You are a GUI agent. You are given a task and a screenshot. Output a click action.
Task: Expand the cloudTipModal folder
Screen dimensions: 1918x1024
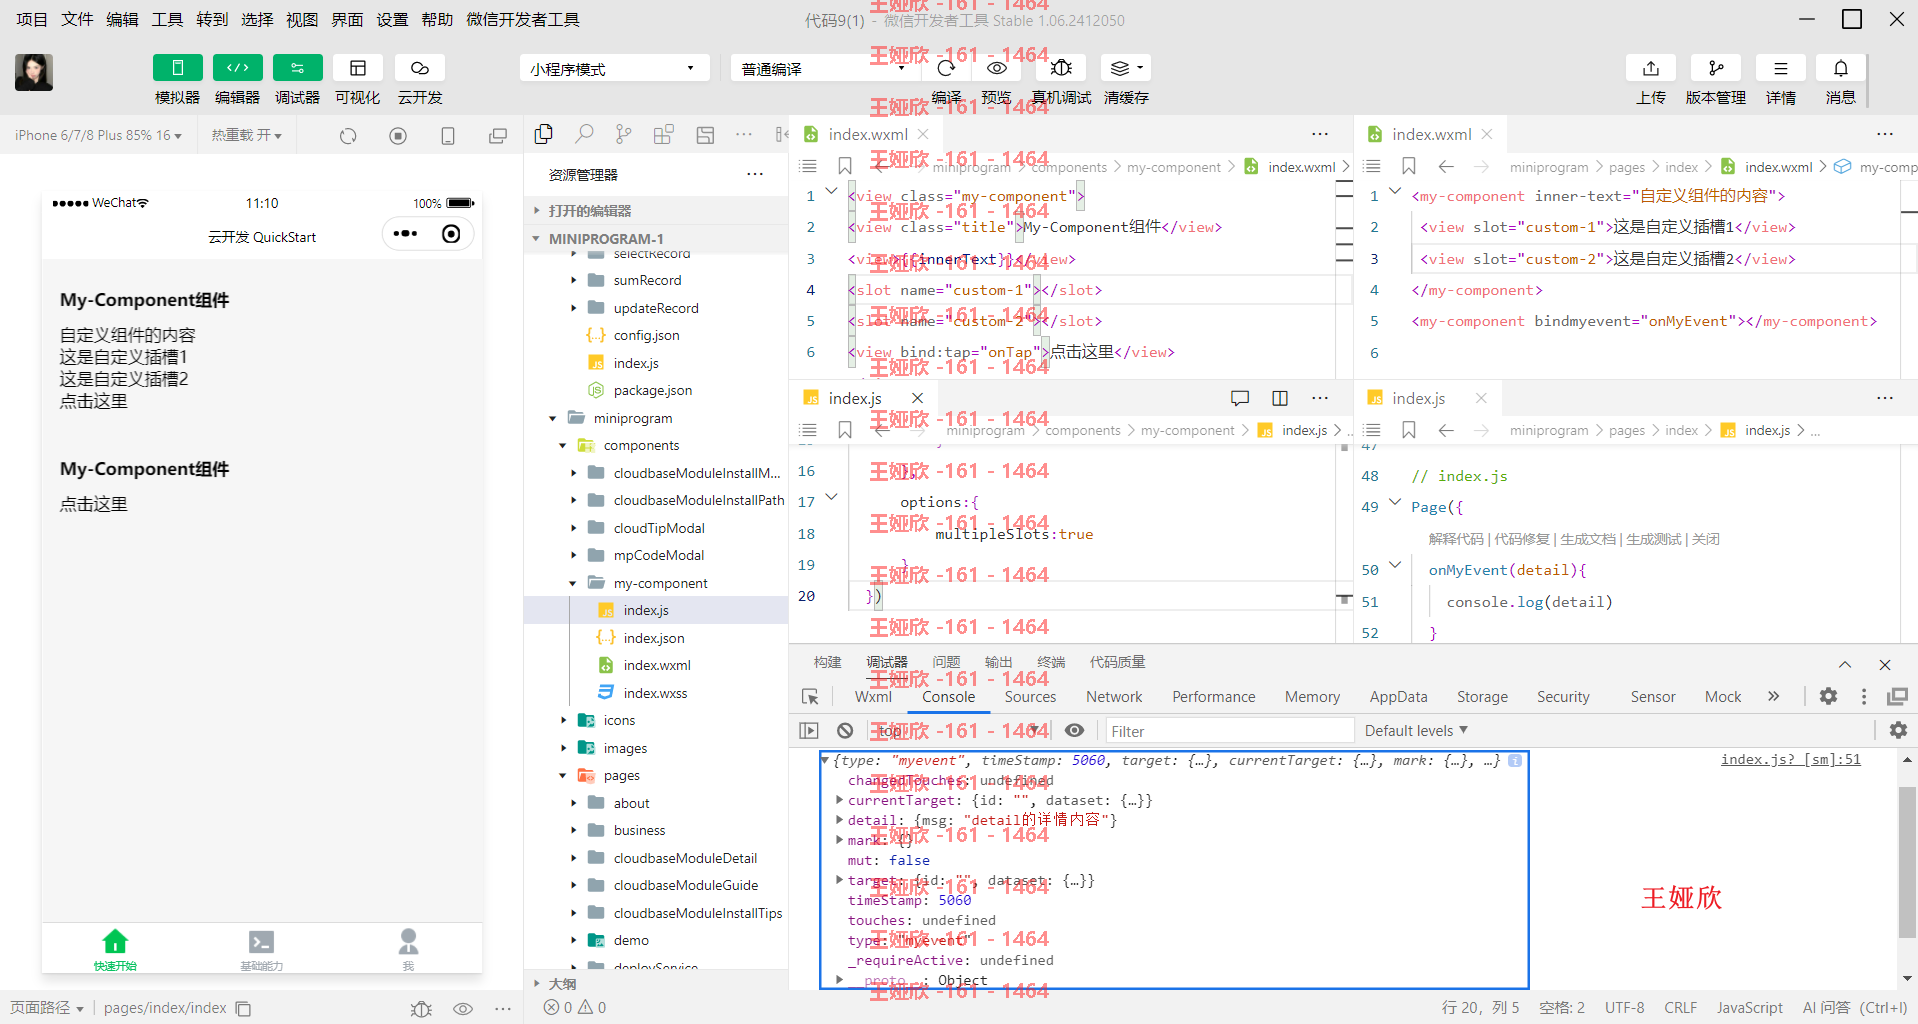point(656,528)
